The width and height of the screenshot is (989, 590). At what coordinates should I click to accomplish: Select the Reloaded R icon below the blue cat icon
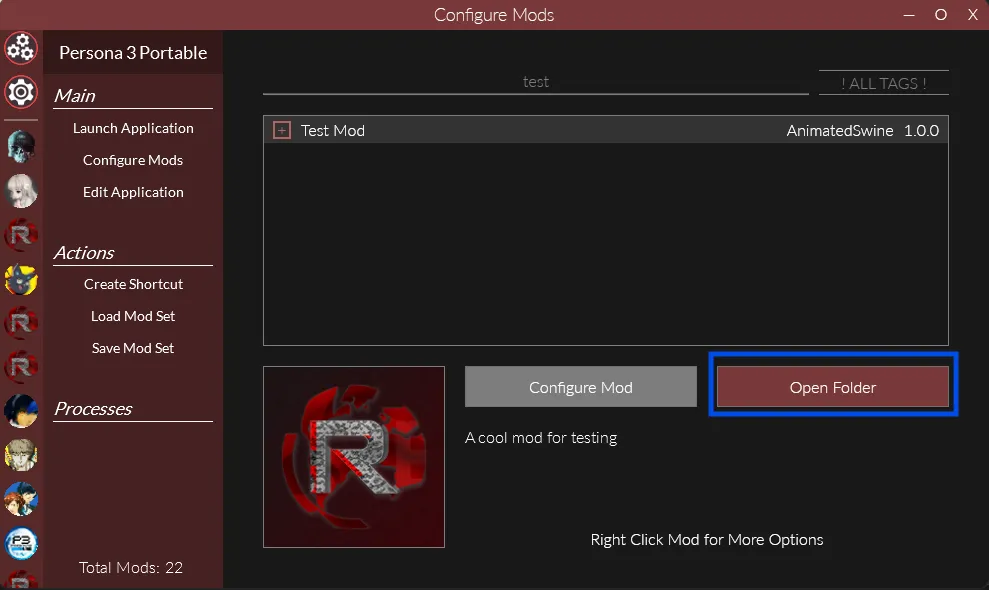pos(21,322)
